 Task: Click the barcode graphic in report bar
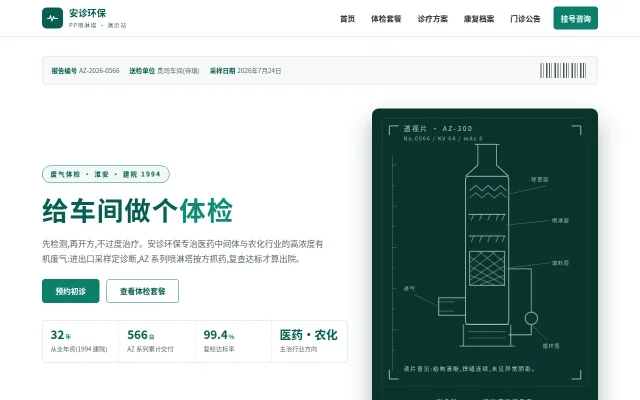[x=563, y=71]
